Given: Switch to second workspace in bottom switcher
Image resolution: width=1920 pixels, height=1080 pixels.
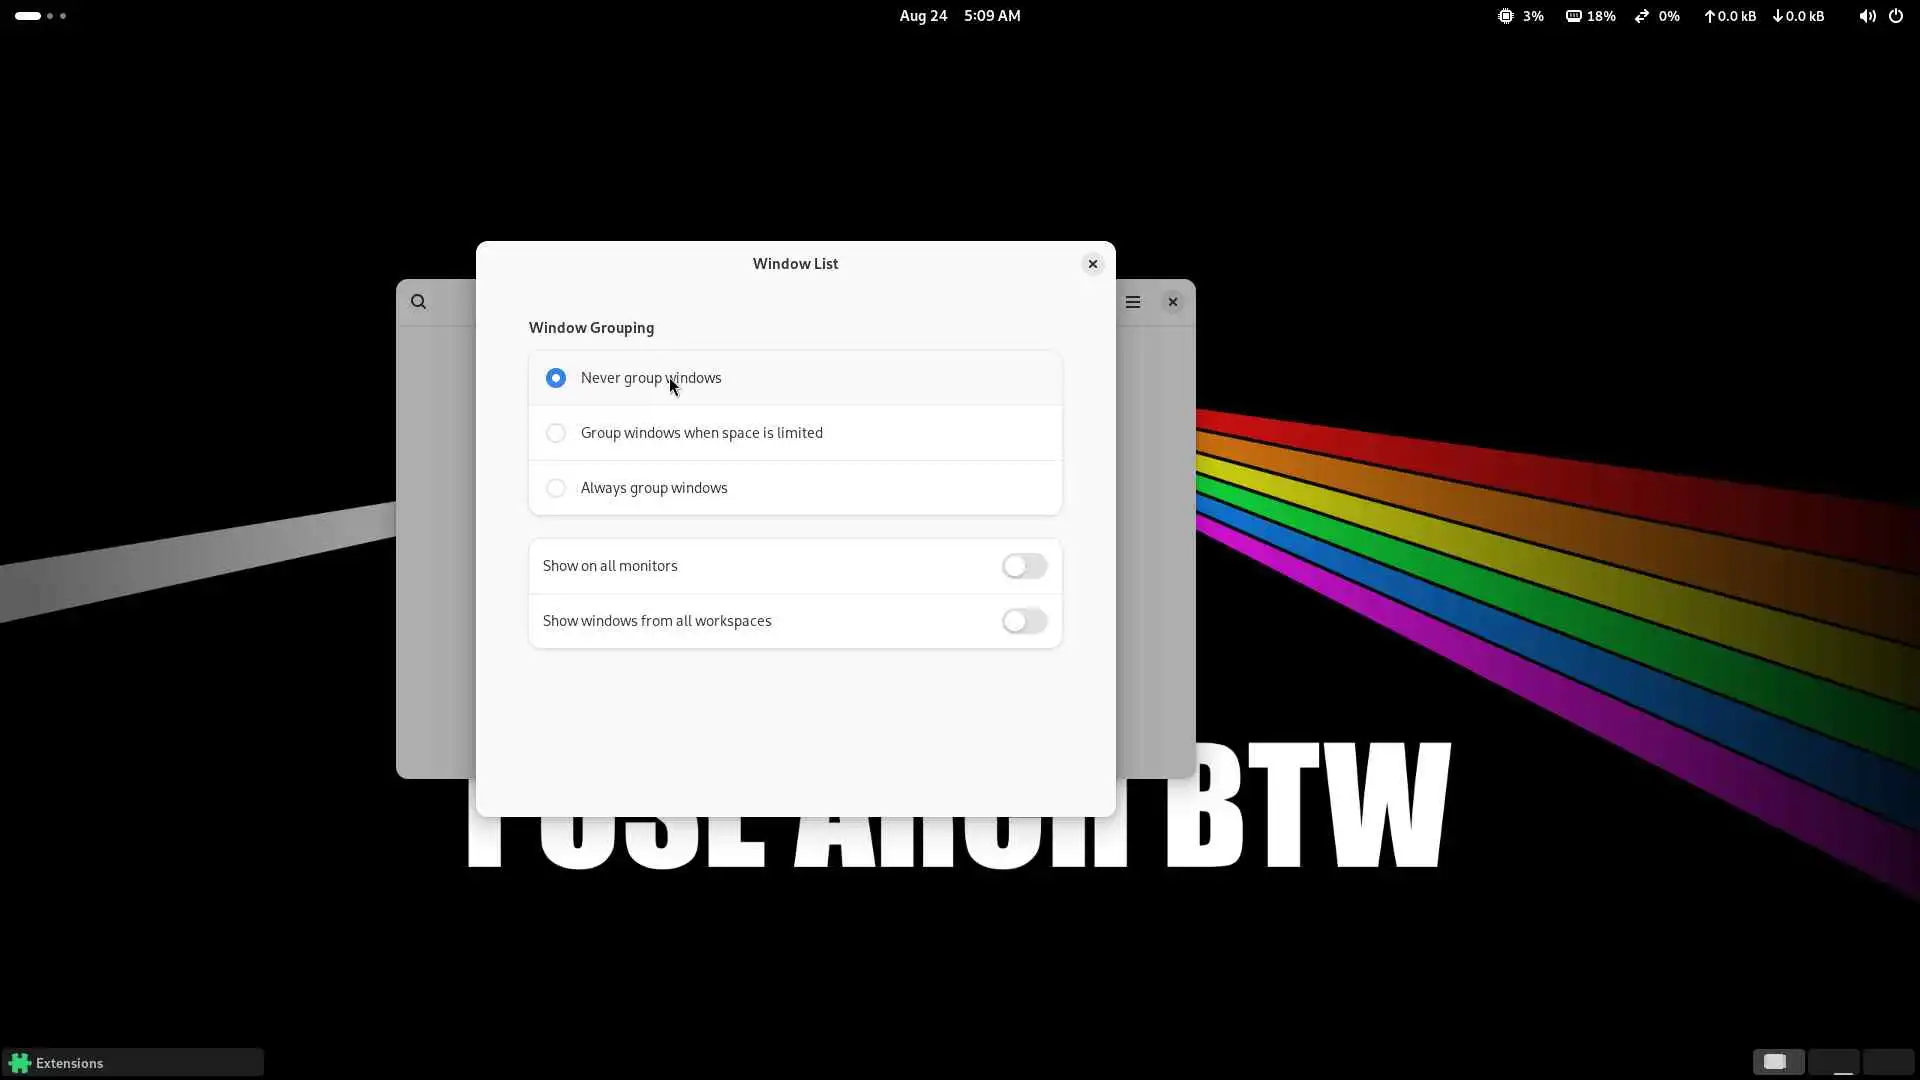Looking at the screenshot, I should 1833,1062.
